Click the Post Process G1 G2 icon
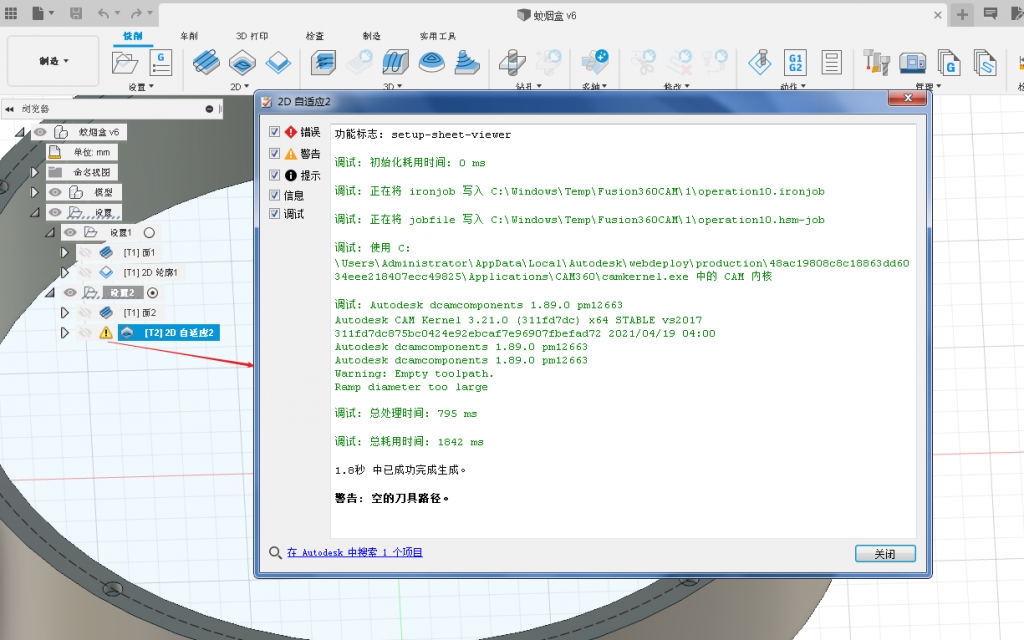Viewport: 1024px width, 640px height. click(x=795, y=63)
